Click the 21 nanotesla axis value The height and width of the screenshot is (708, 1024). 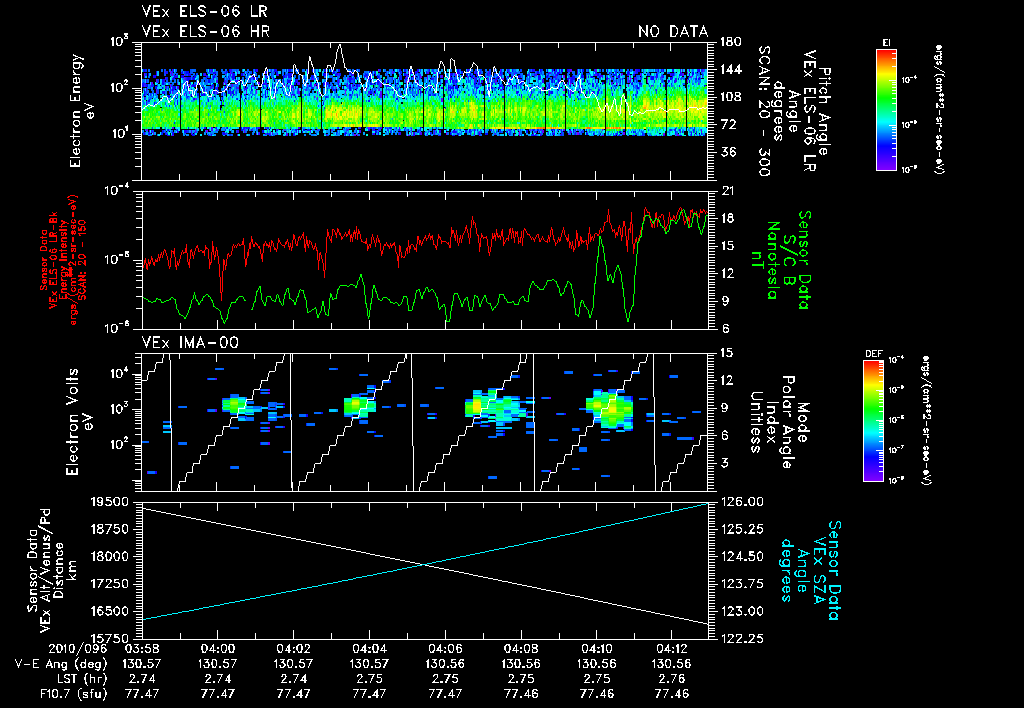coord(727,191)
